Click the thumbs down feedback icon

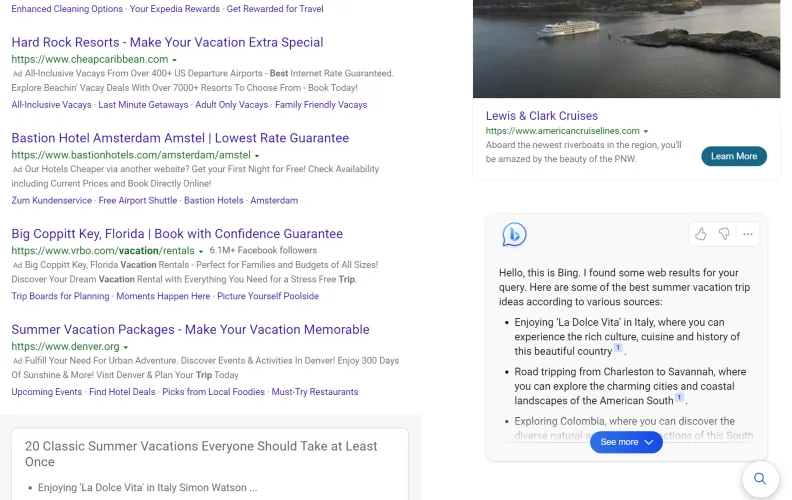[724, 234]
